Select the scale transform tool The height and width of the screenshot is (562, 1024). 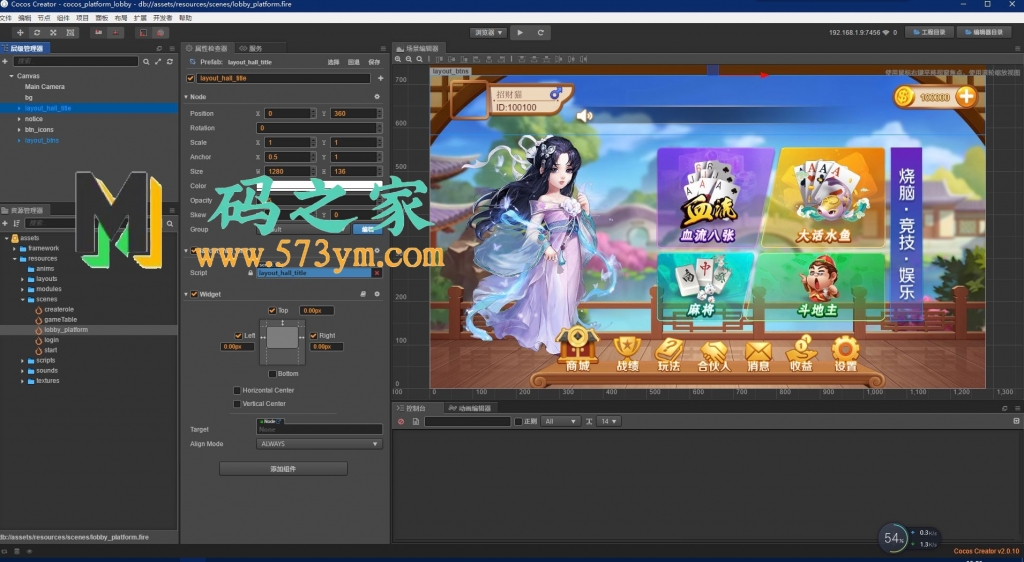[x=53, y=33]
